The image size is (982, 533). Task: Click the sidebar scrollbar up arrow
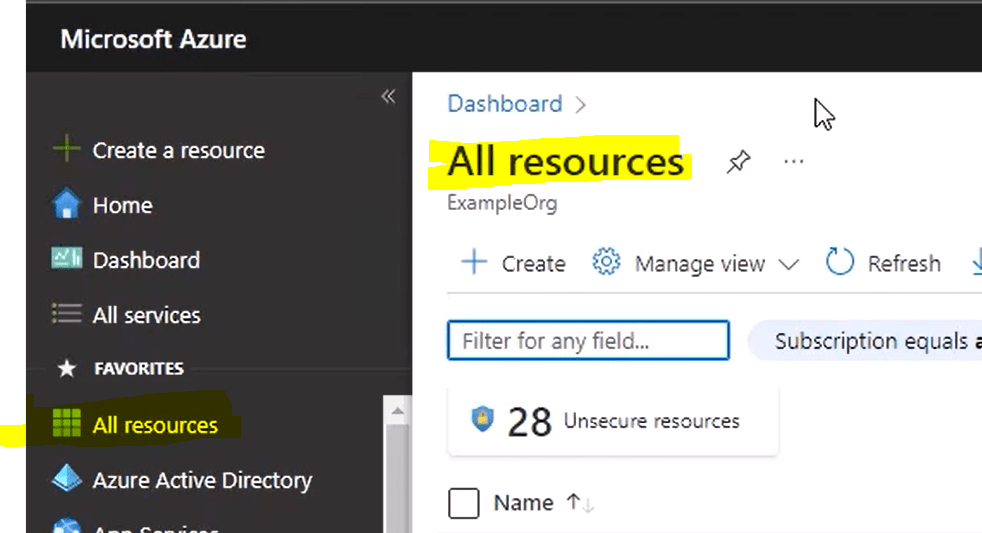(397, 411)
